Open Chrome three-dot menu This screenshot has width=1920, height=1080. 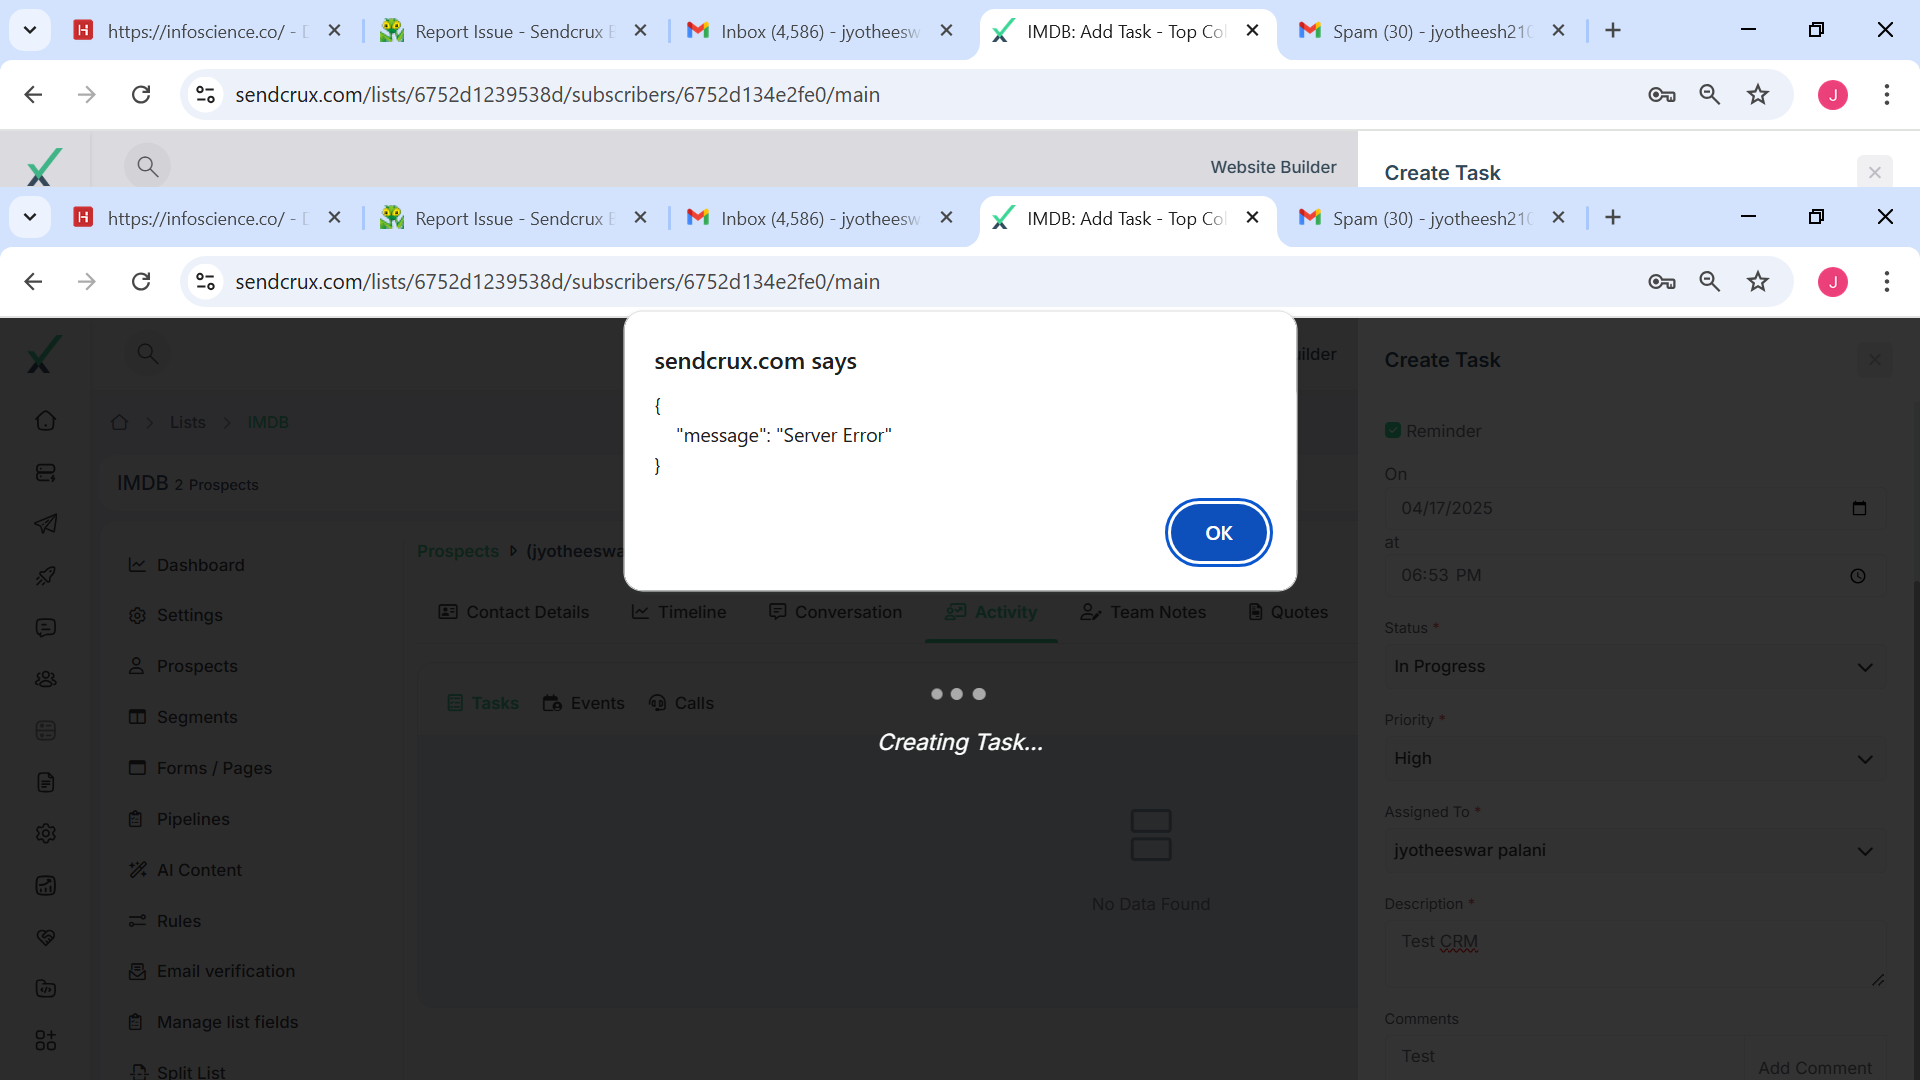tap(1886, 282)
